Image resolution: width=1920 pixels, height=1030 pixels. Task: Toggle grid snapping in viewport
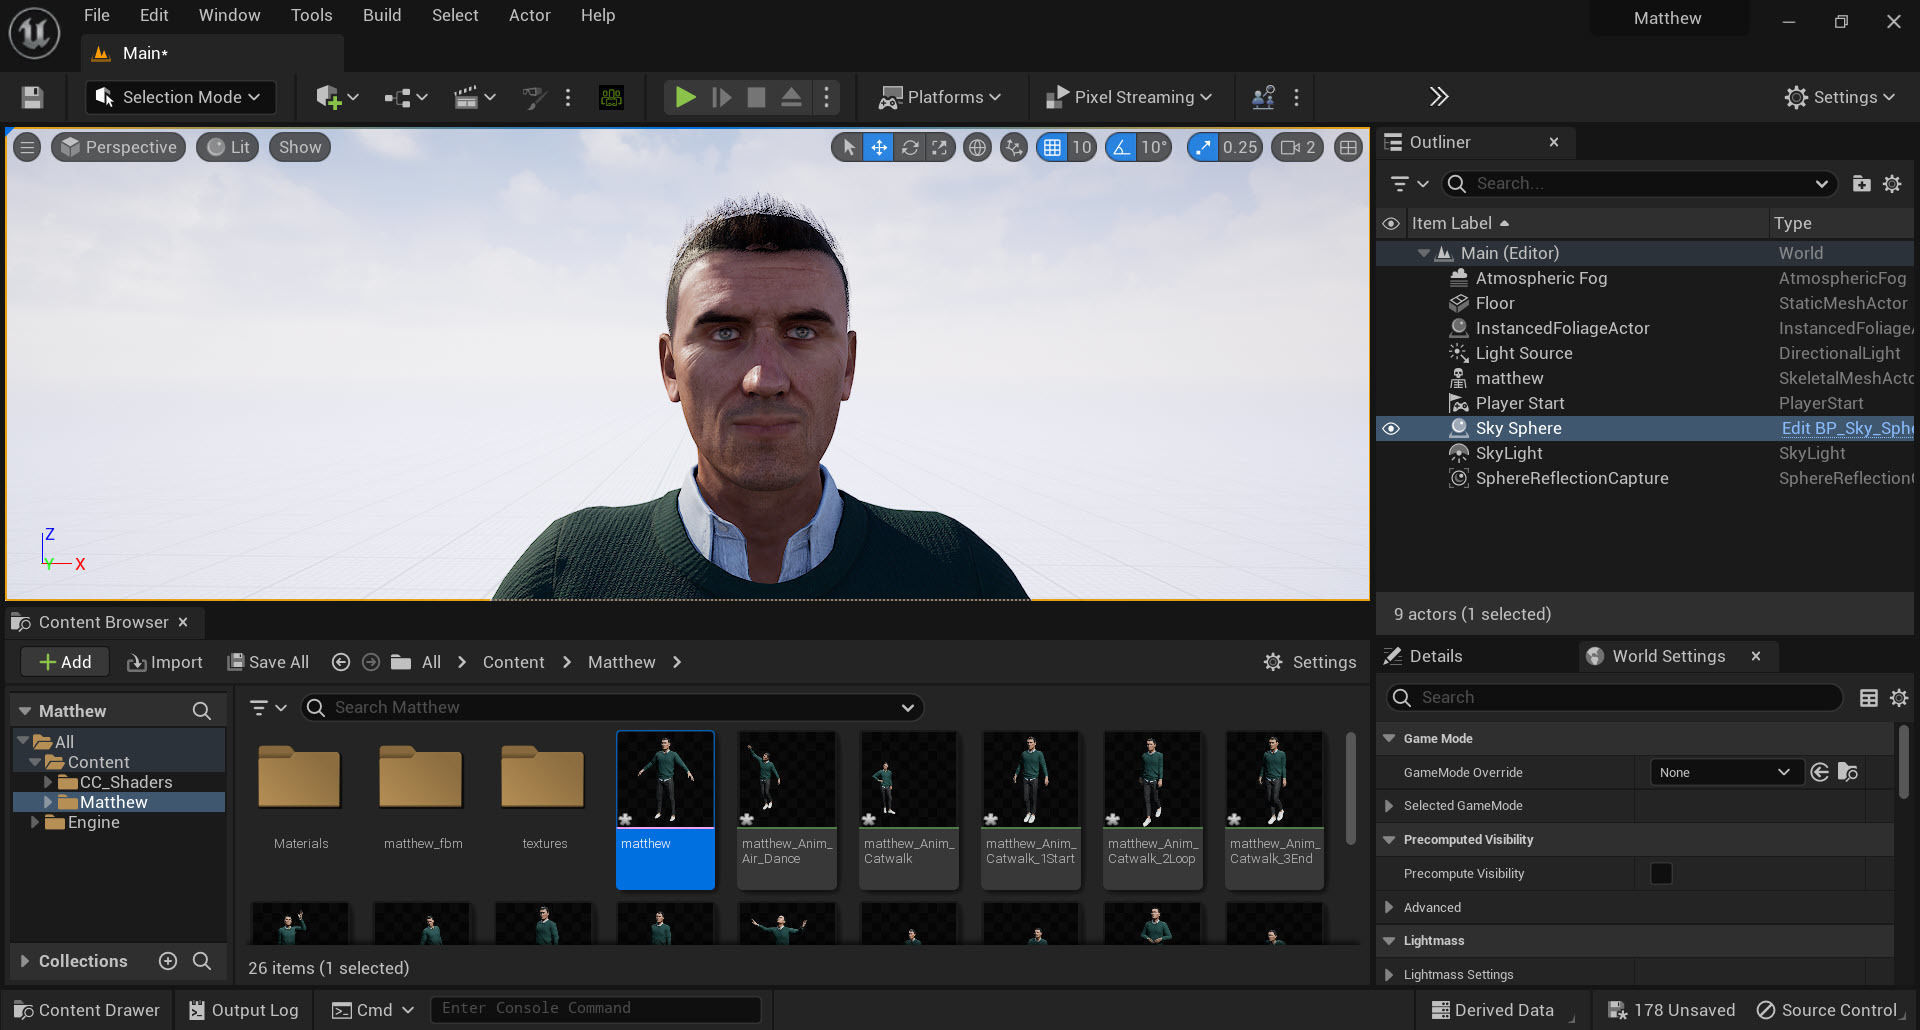click(x=1052, y=148)
